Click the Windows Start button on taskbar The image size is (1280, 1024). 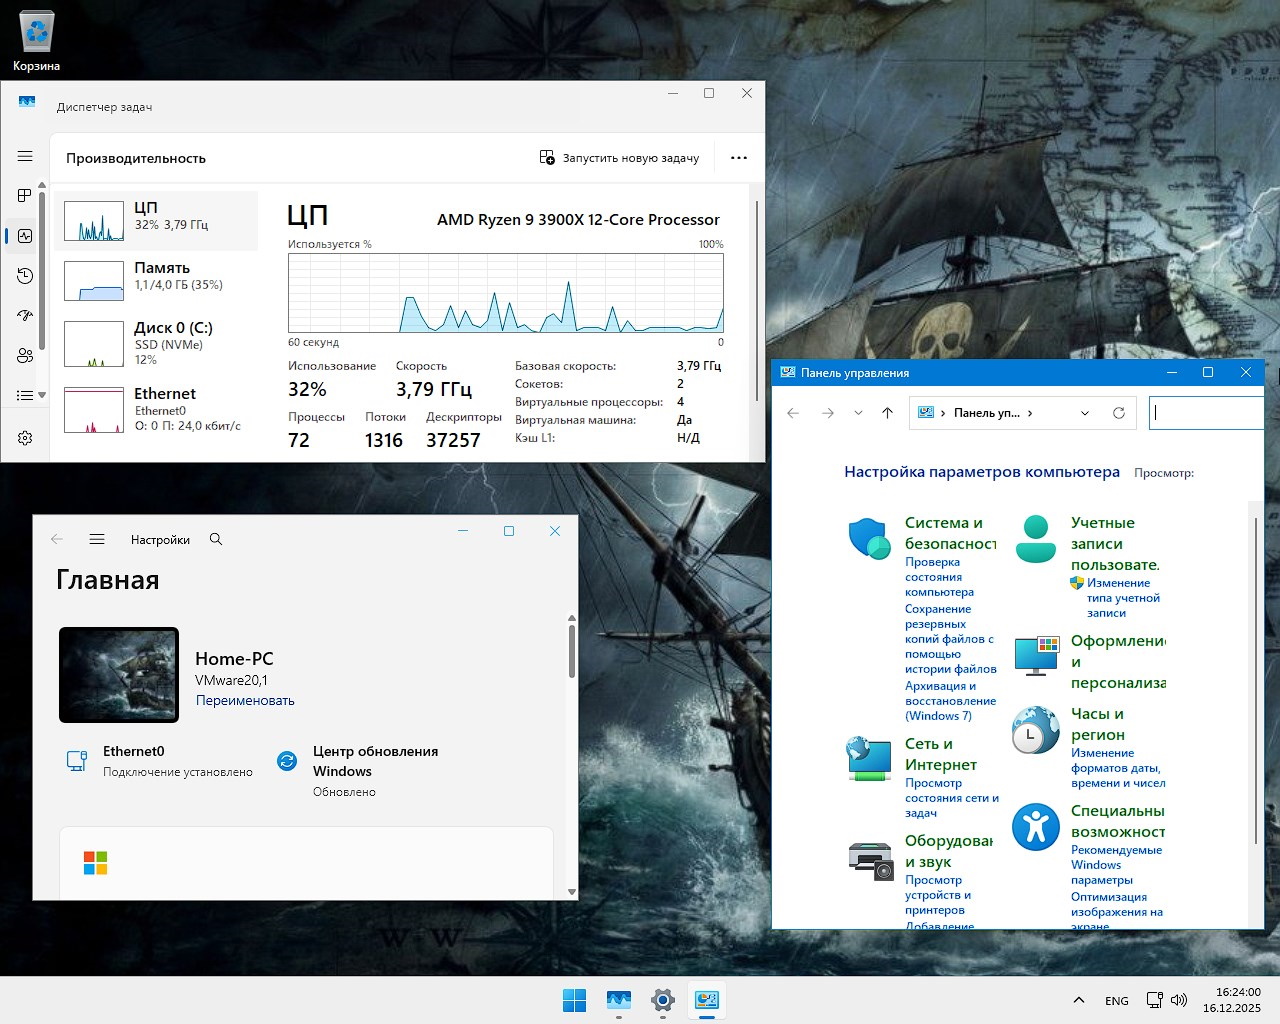(x=574, y=1000)
